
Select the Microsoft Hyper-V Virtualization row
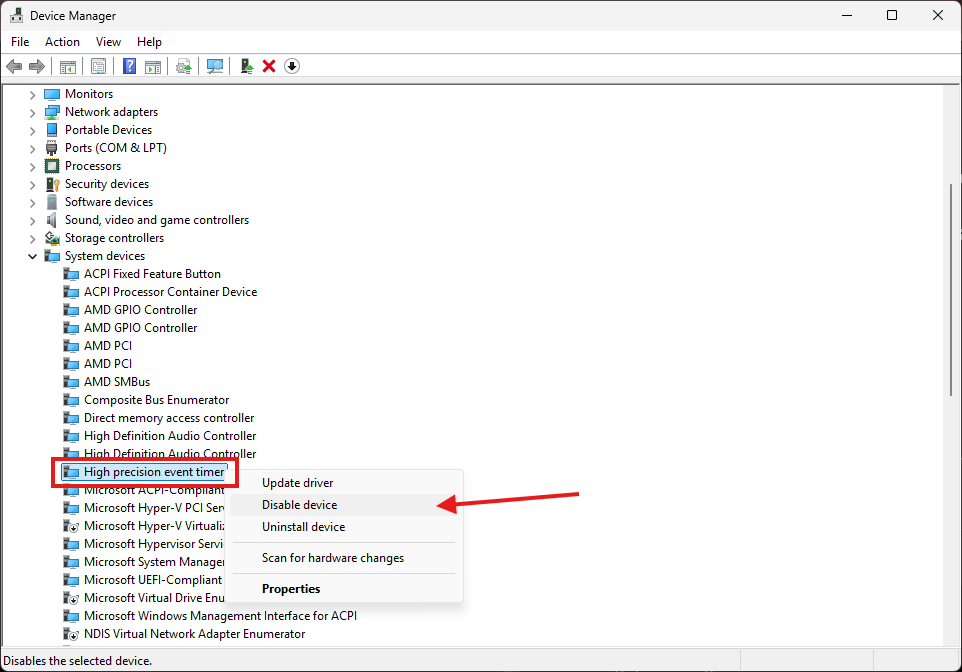coord(153,526)
